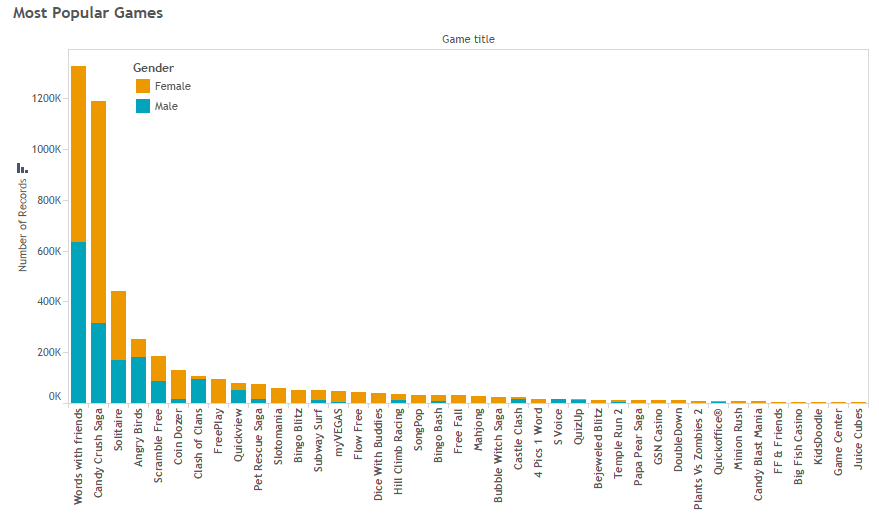Select the orange Female legend swatch

[x=143, y=86]
